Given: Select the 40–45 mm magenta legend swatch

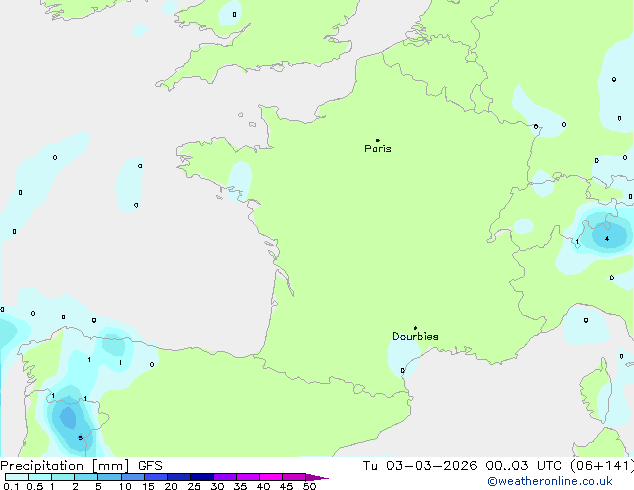Looking at the screenshot, I should coord(271,477).
